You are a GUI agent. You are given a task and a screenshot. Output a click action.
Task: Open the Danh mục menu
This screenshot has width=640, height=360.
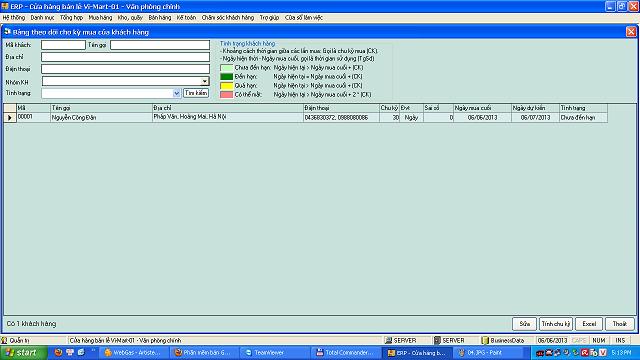tap(42, 18)
